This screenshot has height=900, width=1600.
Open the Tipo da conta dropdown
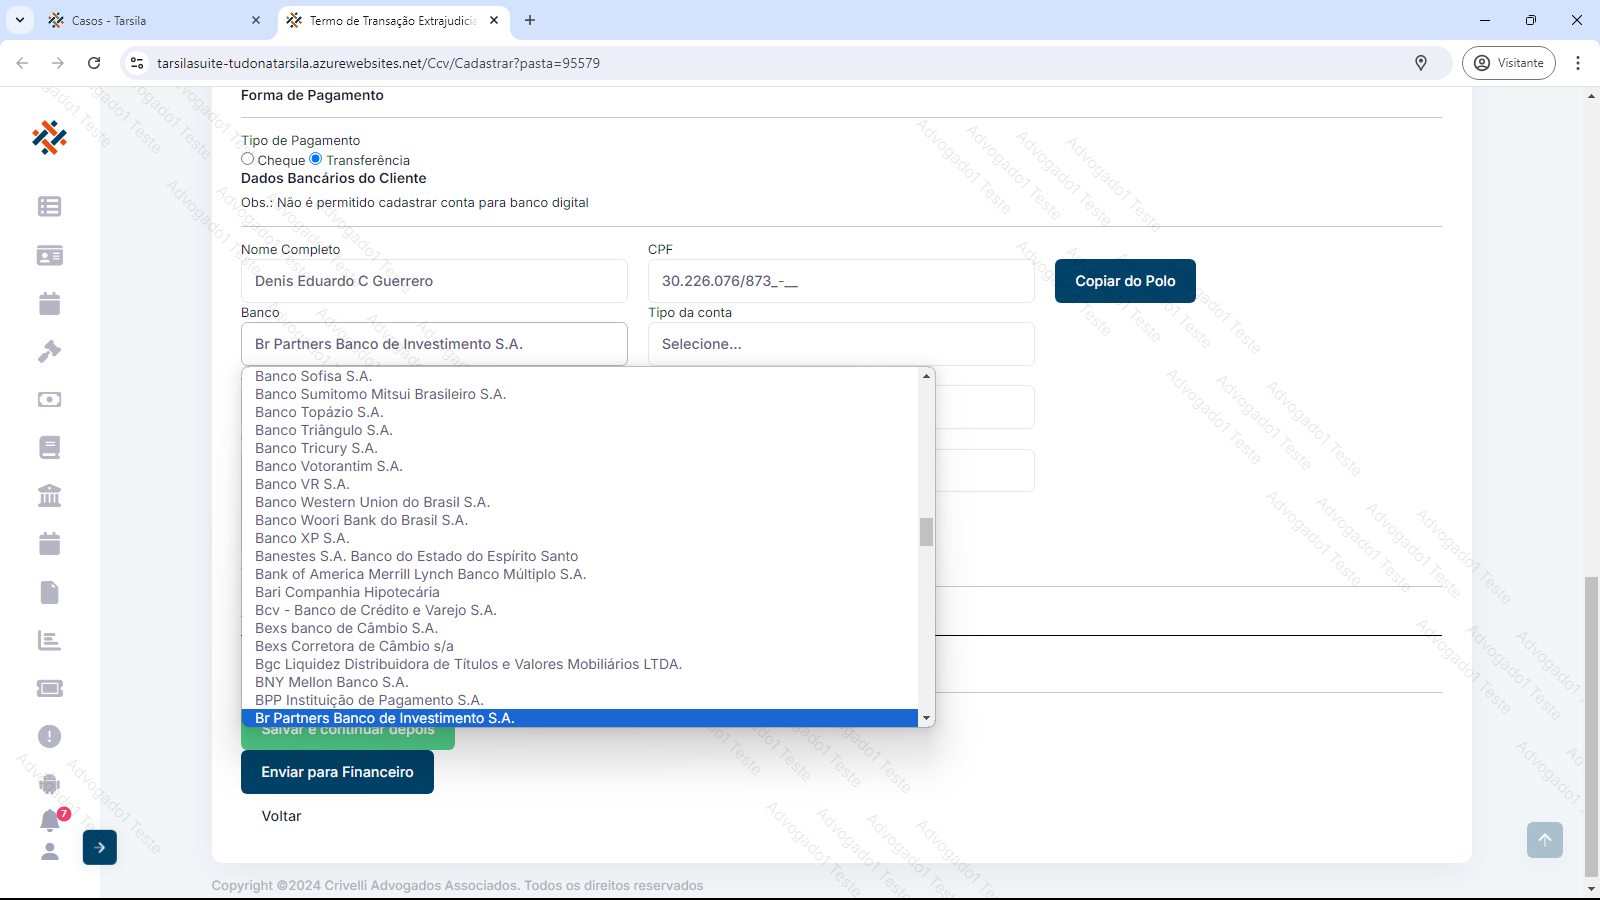tap(840, 344)
